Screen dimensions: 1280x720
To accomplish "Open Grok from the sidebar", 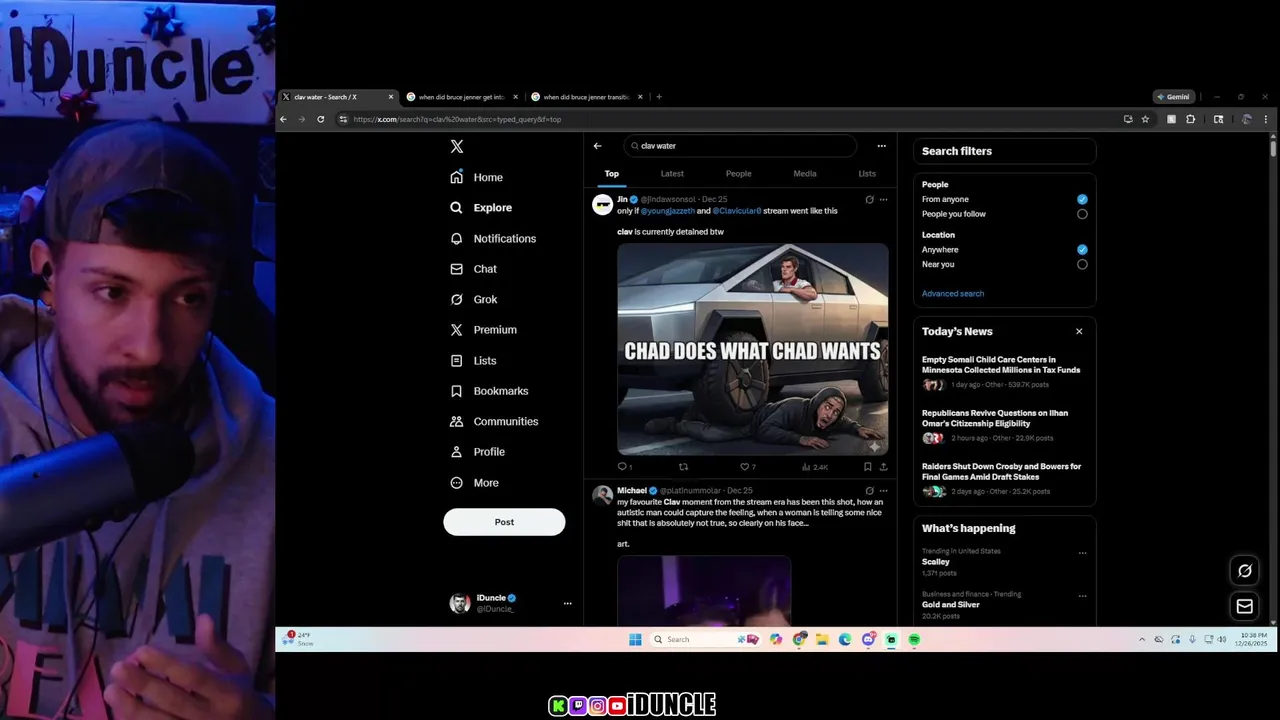I will point(473,299).
